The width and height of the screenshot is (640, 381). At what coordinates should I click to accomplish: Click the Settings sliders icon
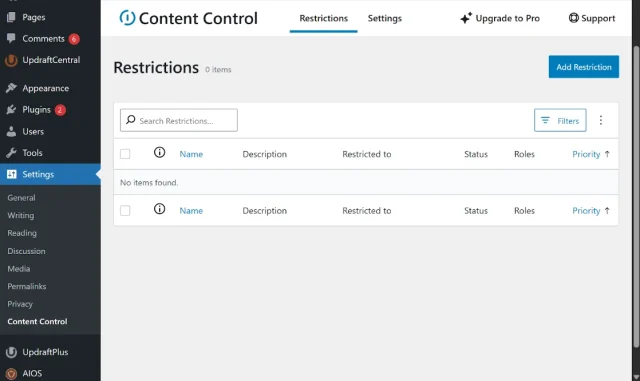[x=11, y=174]
